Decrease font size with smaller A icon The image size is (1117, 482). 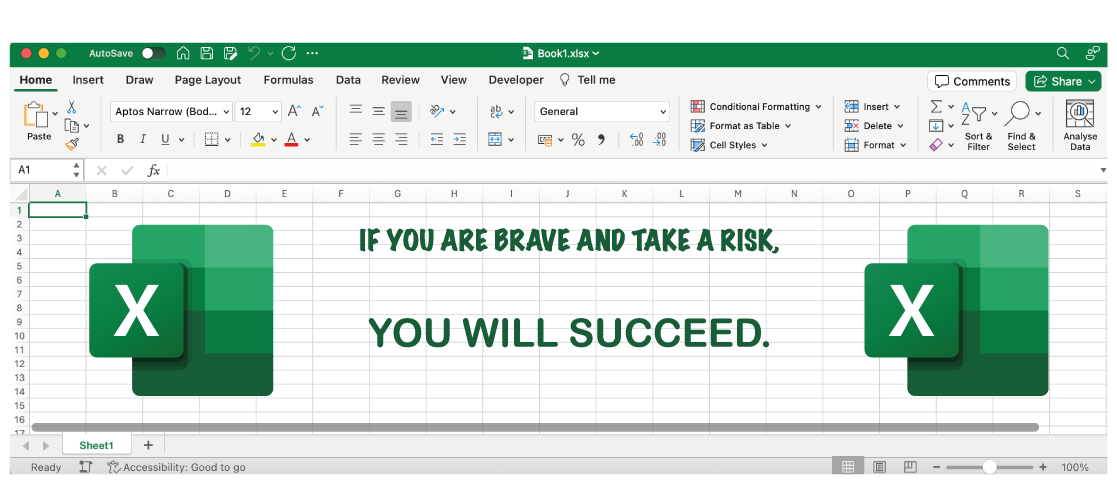coord(318,111)
